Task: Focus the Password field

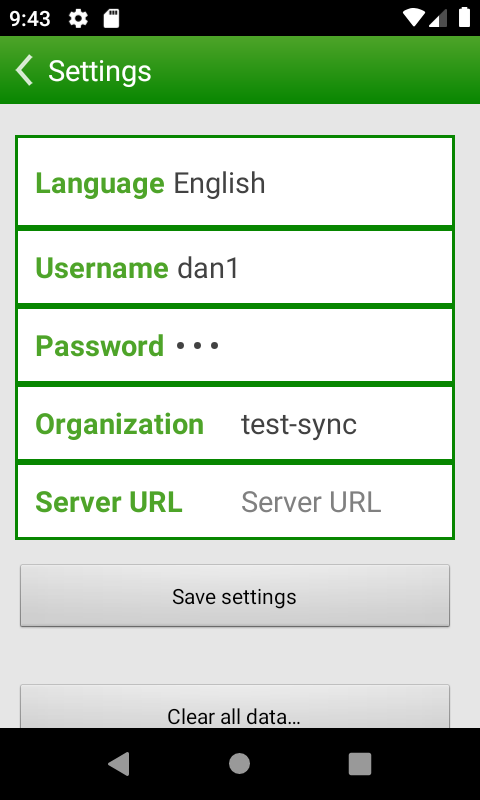Action: (x=235, y=345)
